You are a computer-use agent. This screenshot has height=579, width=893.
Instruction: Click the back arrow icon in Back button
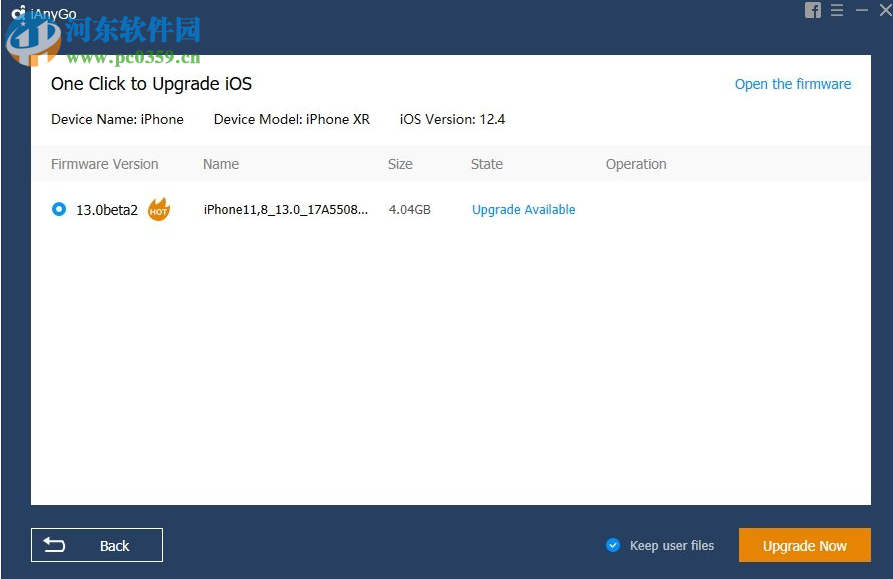click(x=55, y=545)
